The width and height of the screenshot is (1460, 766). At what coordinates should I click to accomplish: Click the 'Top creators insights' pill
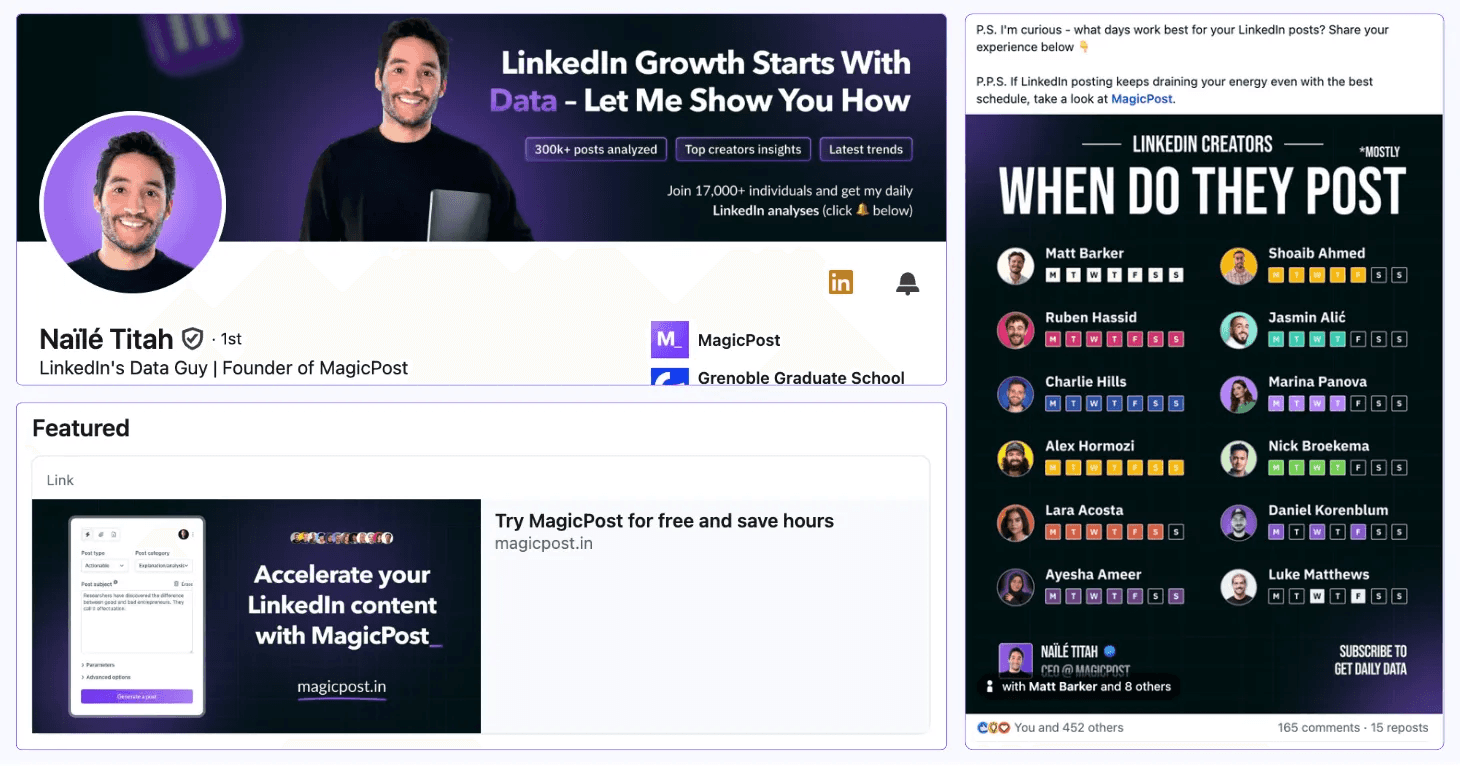[743, 149]
